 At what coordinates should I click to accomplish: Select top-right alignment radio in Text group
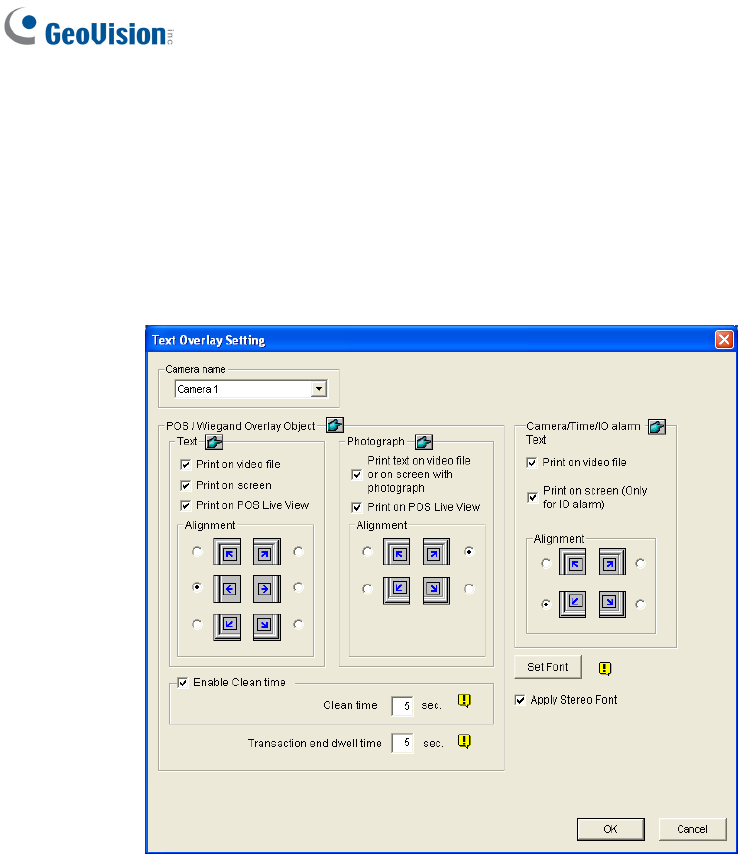coord(298,552)
